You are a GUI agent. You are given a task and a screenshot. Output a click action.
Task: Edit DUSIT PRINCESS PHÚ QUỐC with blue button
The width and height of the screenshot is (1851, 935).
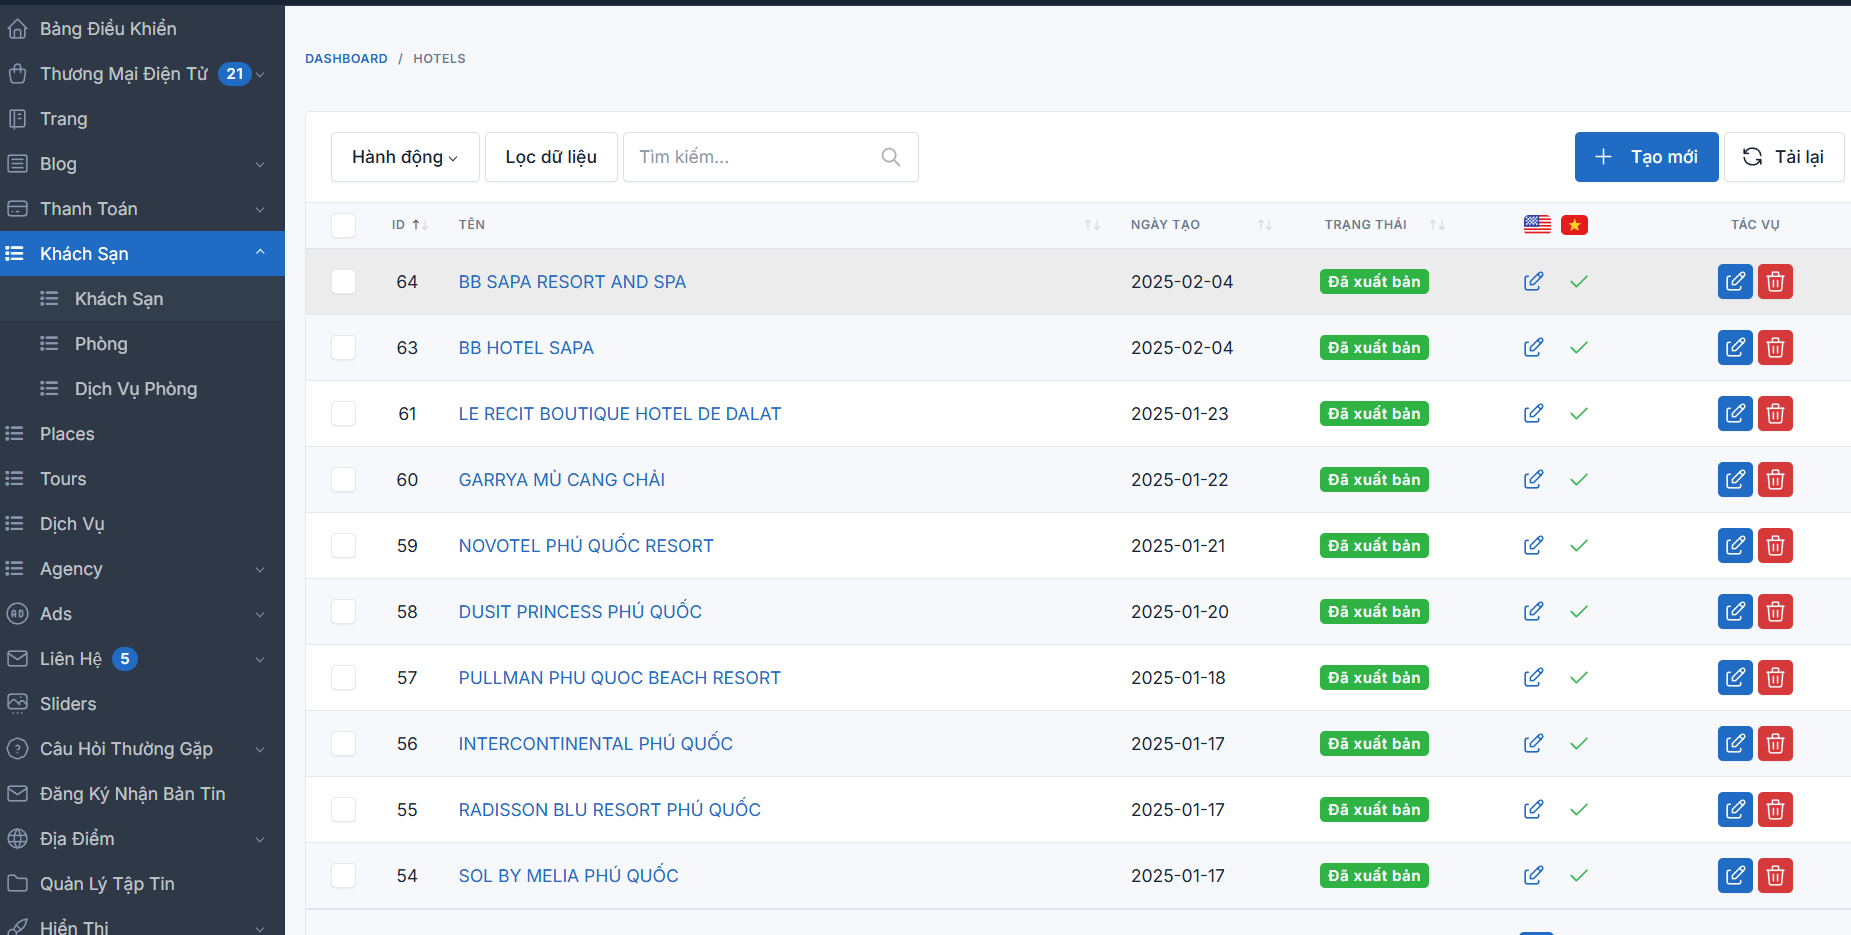(x=1735, y=612)
